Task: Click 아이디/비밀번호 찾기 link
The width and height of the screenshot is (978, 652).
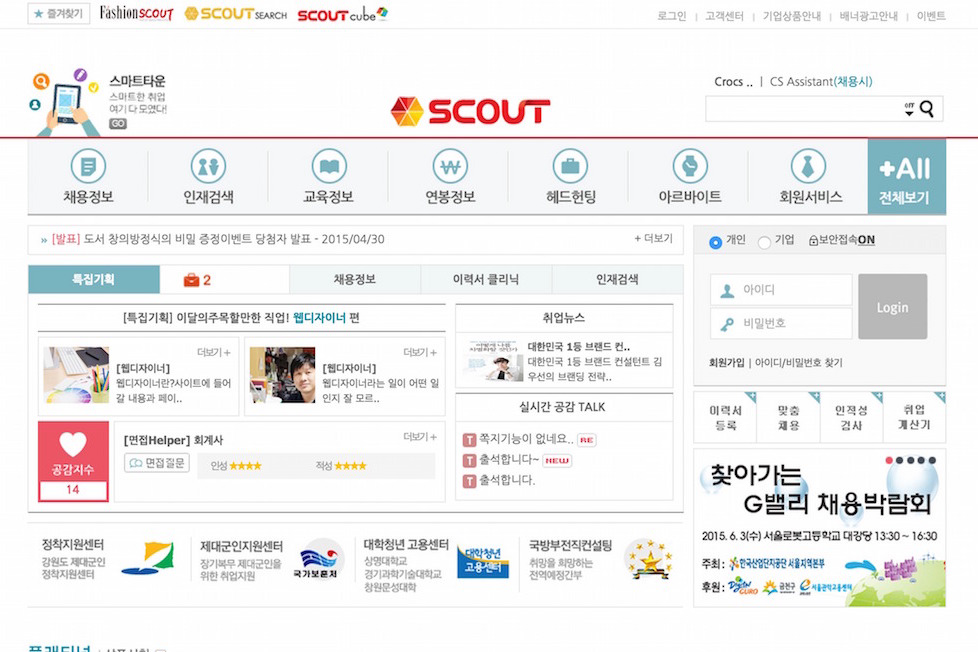Action: coord(798,362)
